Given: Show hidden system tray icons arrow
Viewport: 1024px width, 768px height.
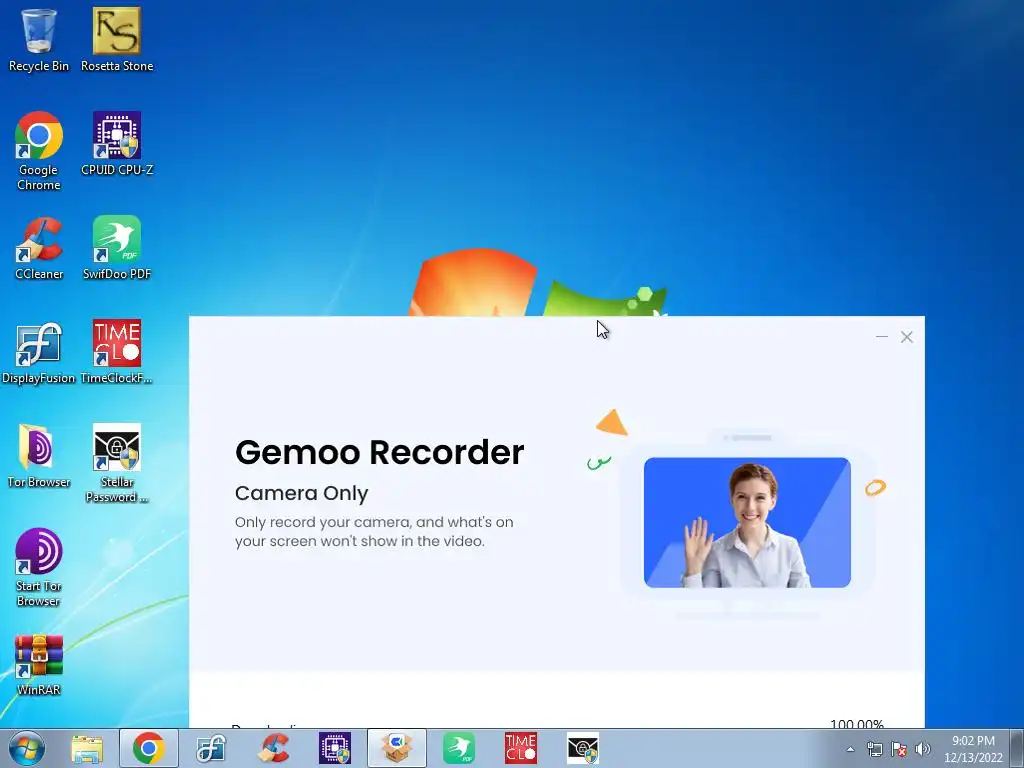Looking at the screenshot, I should (x=850, y=749).
